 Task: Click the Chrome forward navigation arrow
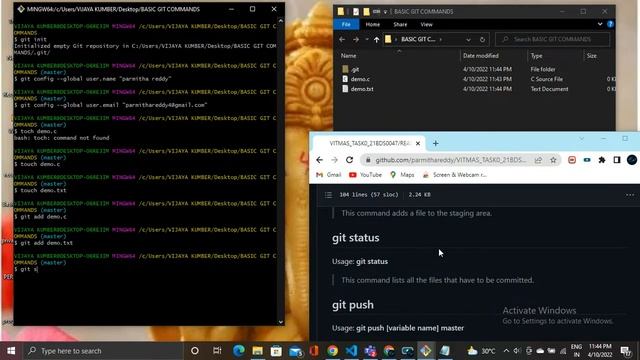click(x=334, y=160)
